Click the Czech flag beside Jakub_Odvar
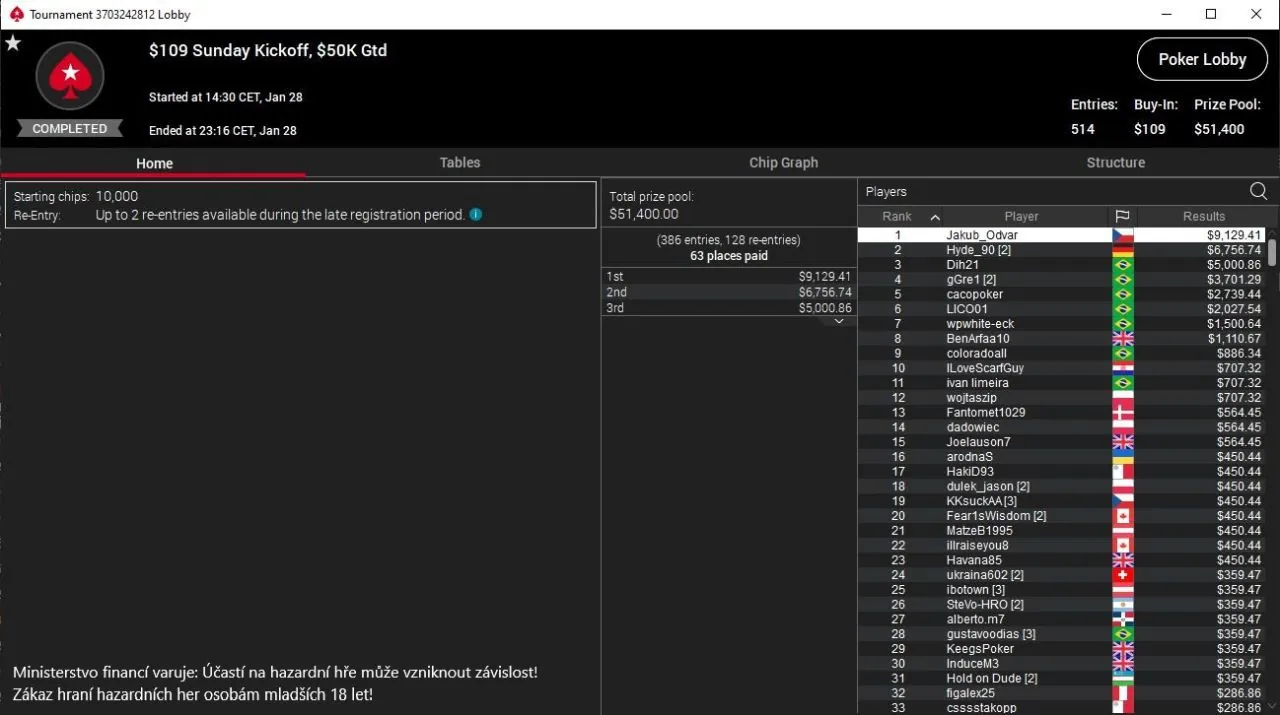 coord(1122,234)
